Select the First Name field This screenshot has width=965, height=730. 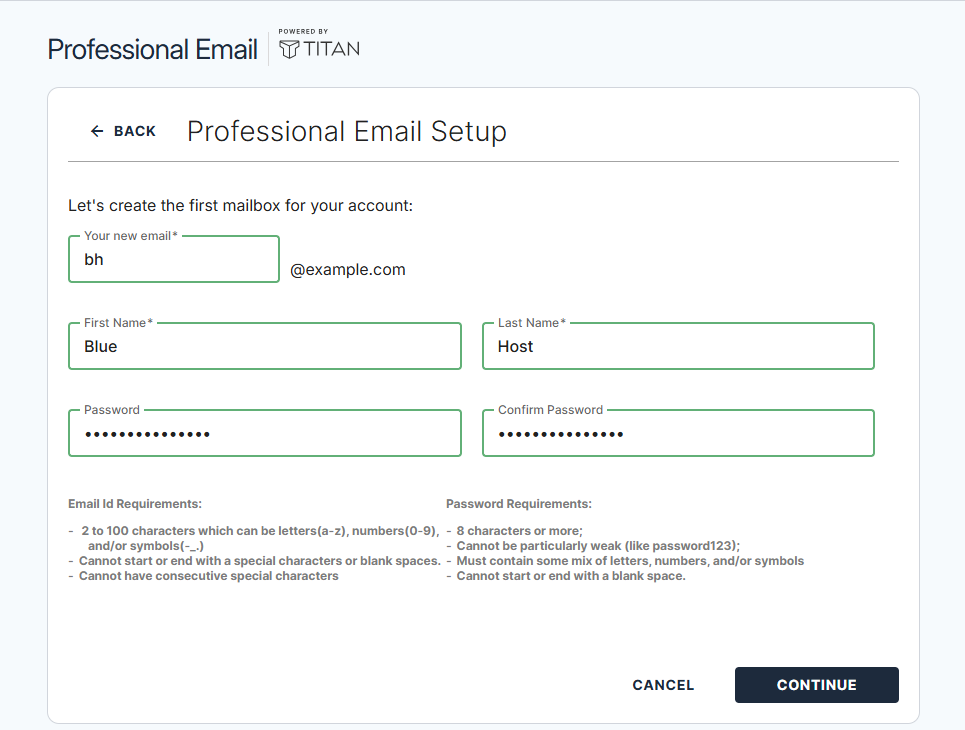tap(264, 346)
